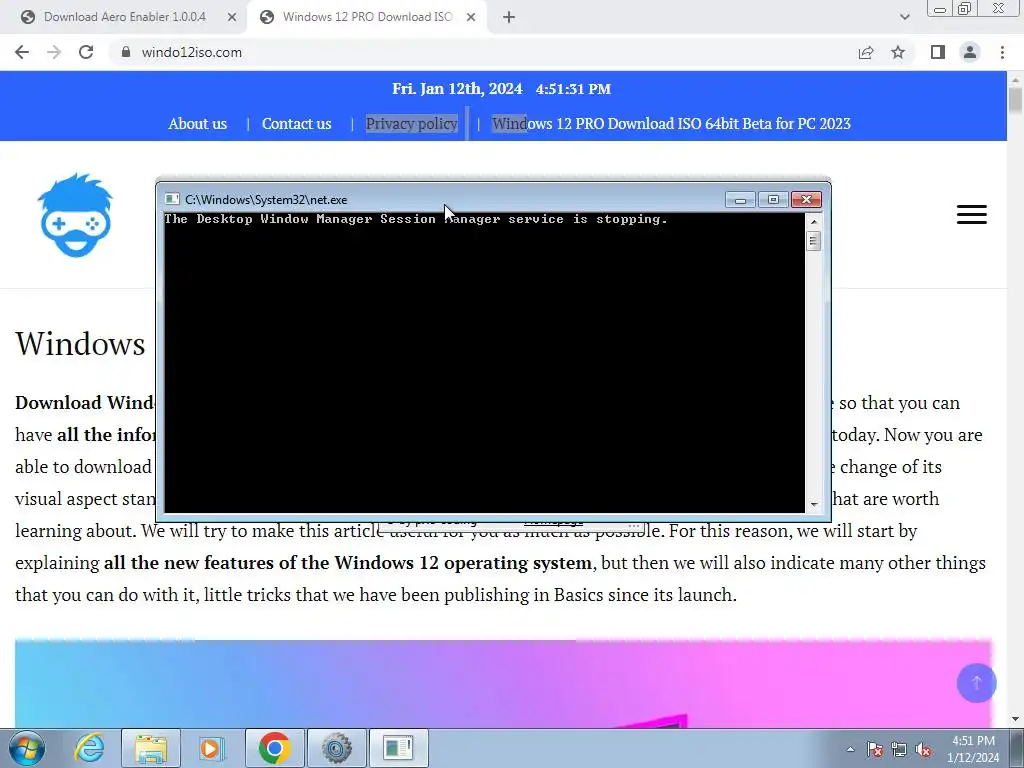Image resolution: width=1024 pixels, height=768 pixels.
Task: Maximize the net.exe console window
Action: pos(773,199)
